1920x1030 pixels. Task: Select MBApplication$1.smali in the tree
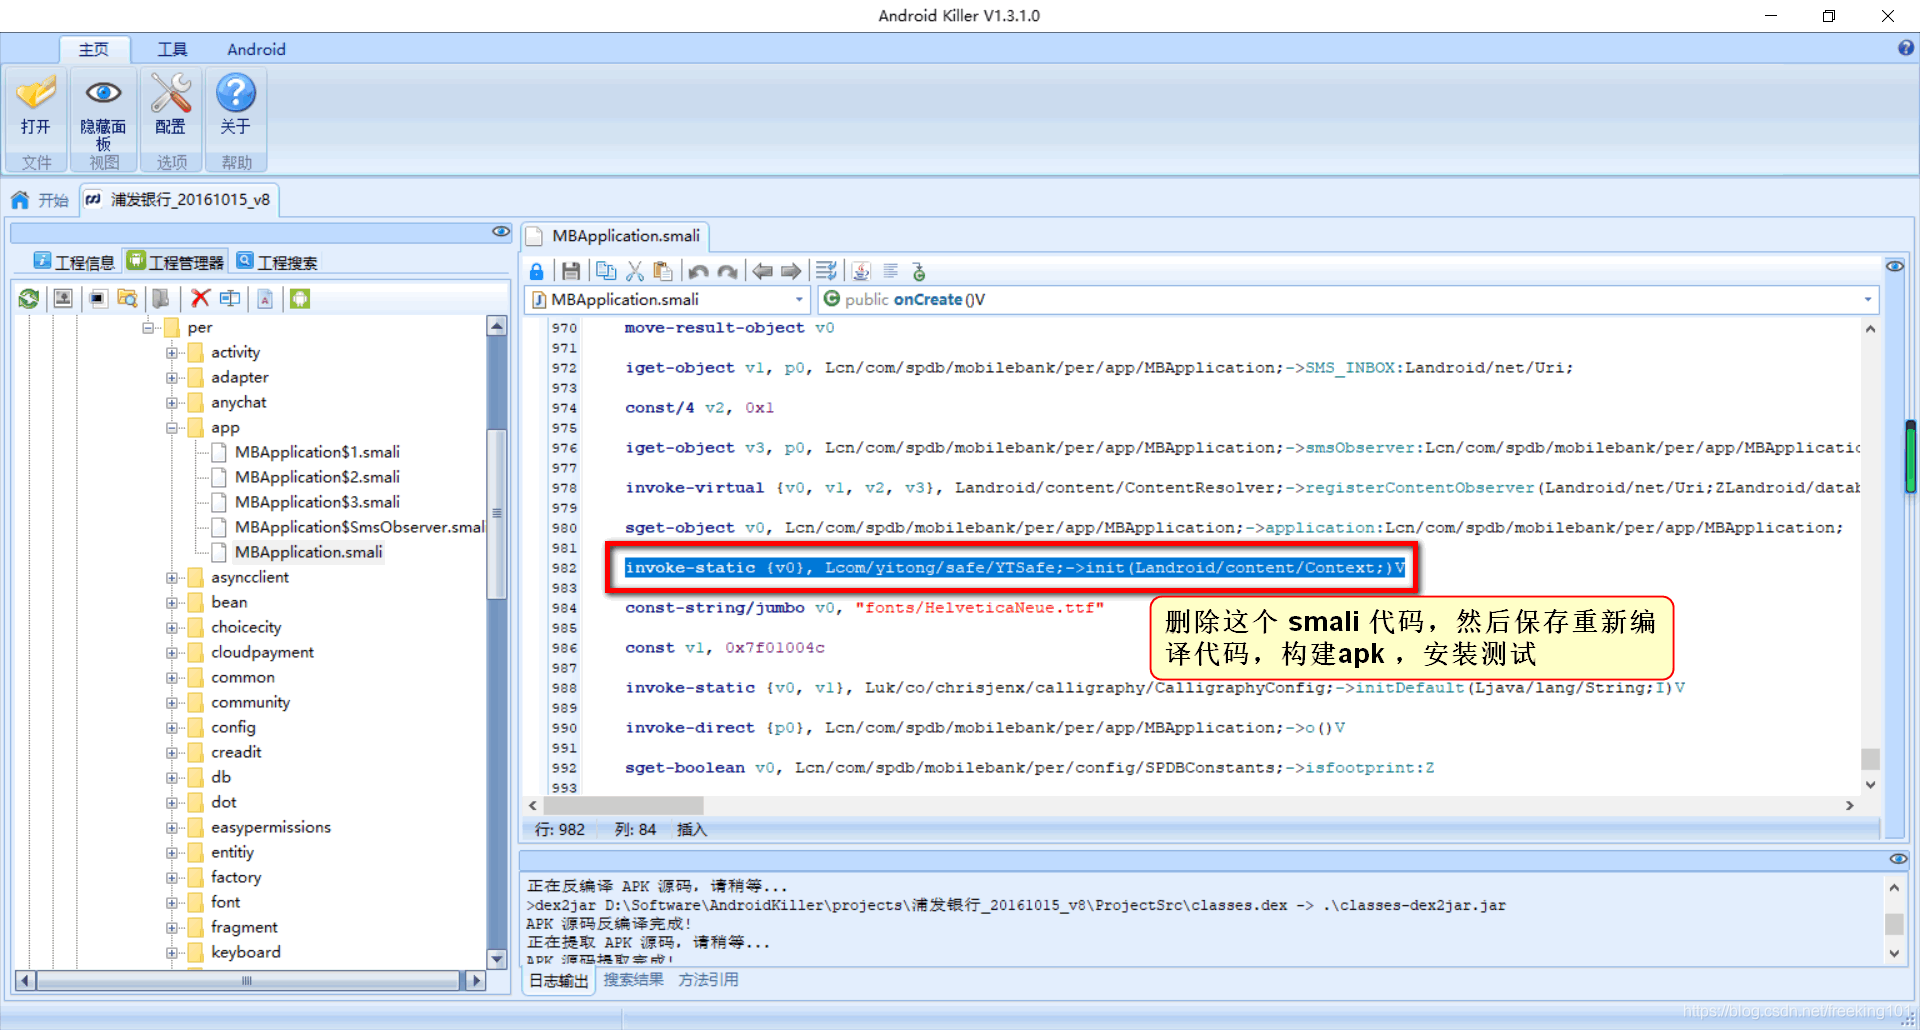(x=317, y=452)
